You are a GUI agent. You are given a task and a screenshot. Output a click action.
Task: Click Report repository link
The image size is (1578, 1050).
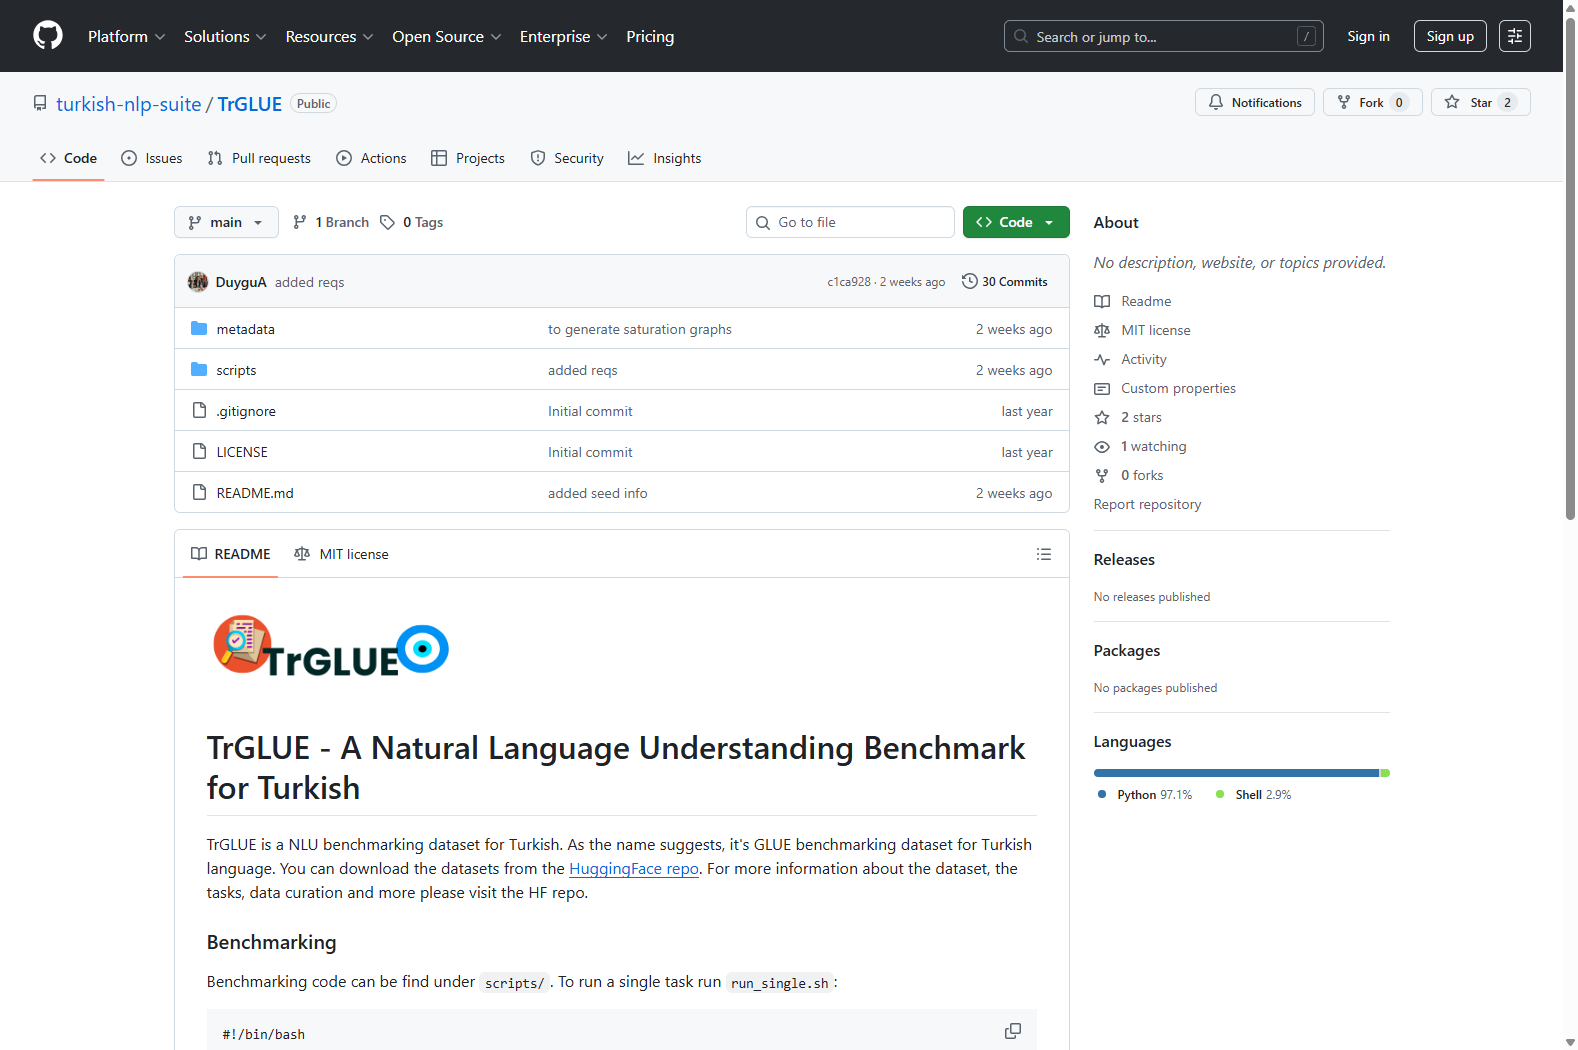click(x=1147, y=504)
